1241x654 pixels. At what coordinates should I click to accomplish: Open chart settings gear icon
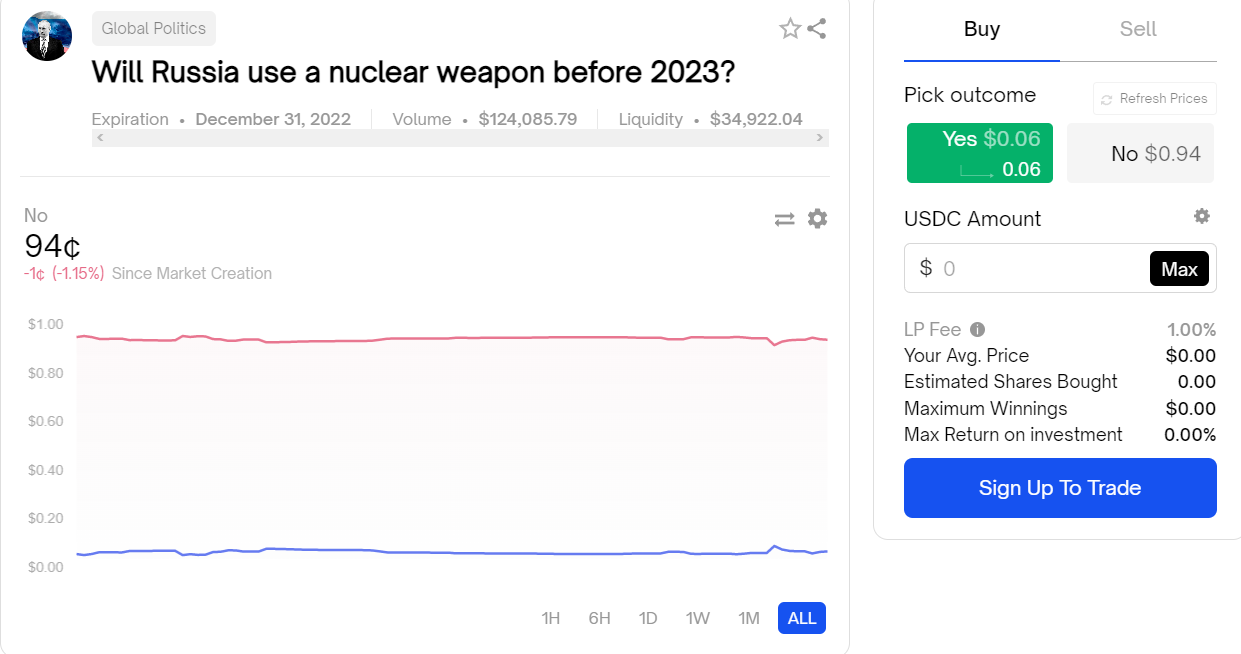click(x=817, y=218)
